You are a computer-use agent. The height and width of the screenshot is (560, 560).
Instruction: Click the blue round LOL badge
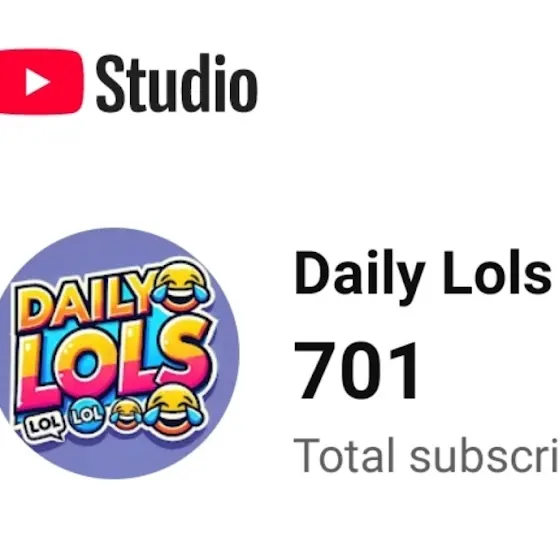[x=87, y=415]
